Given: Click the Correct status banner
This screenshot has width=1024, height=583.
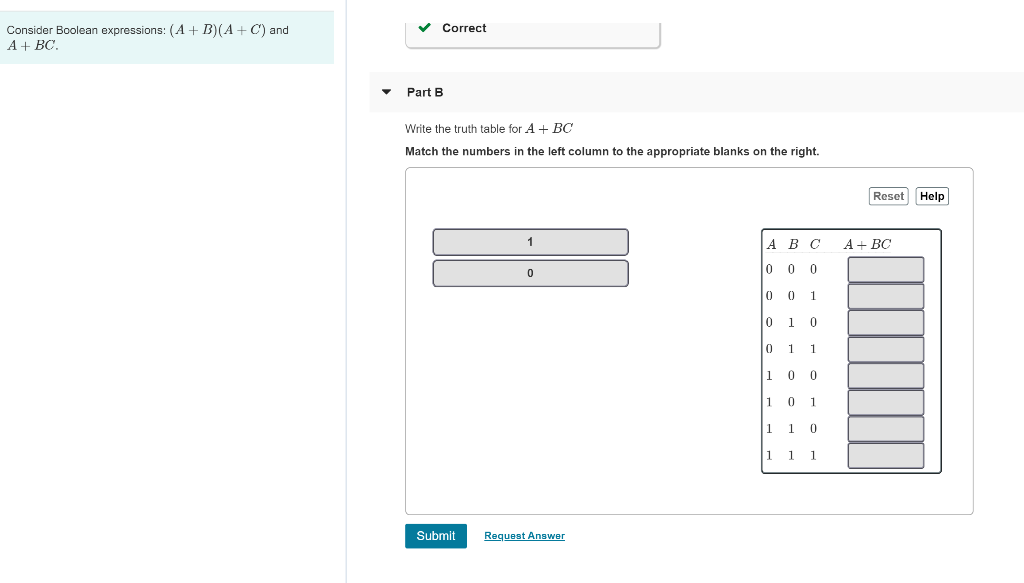Looking at the screenshot, I should click(x=533, y=28).
